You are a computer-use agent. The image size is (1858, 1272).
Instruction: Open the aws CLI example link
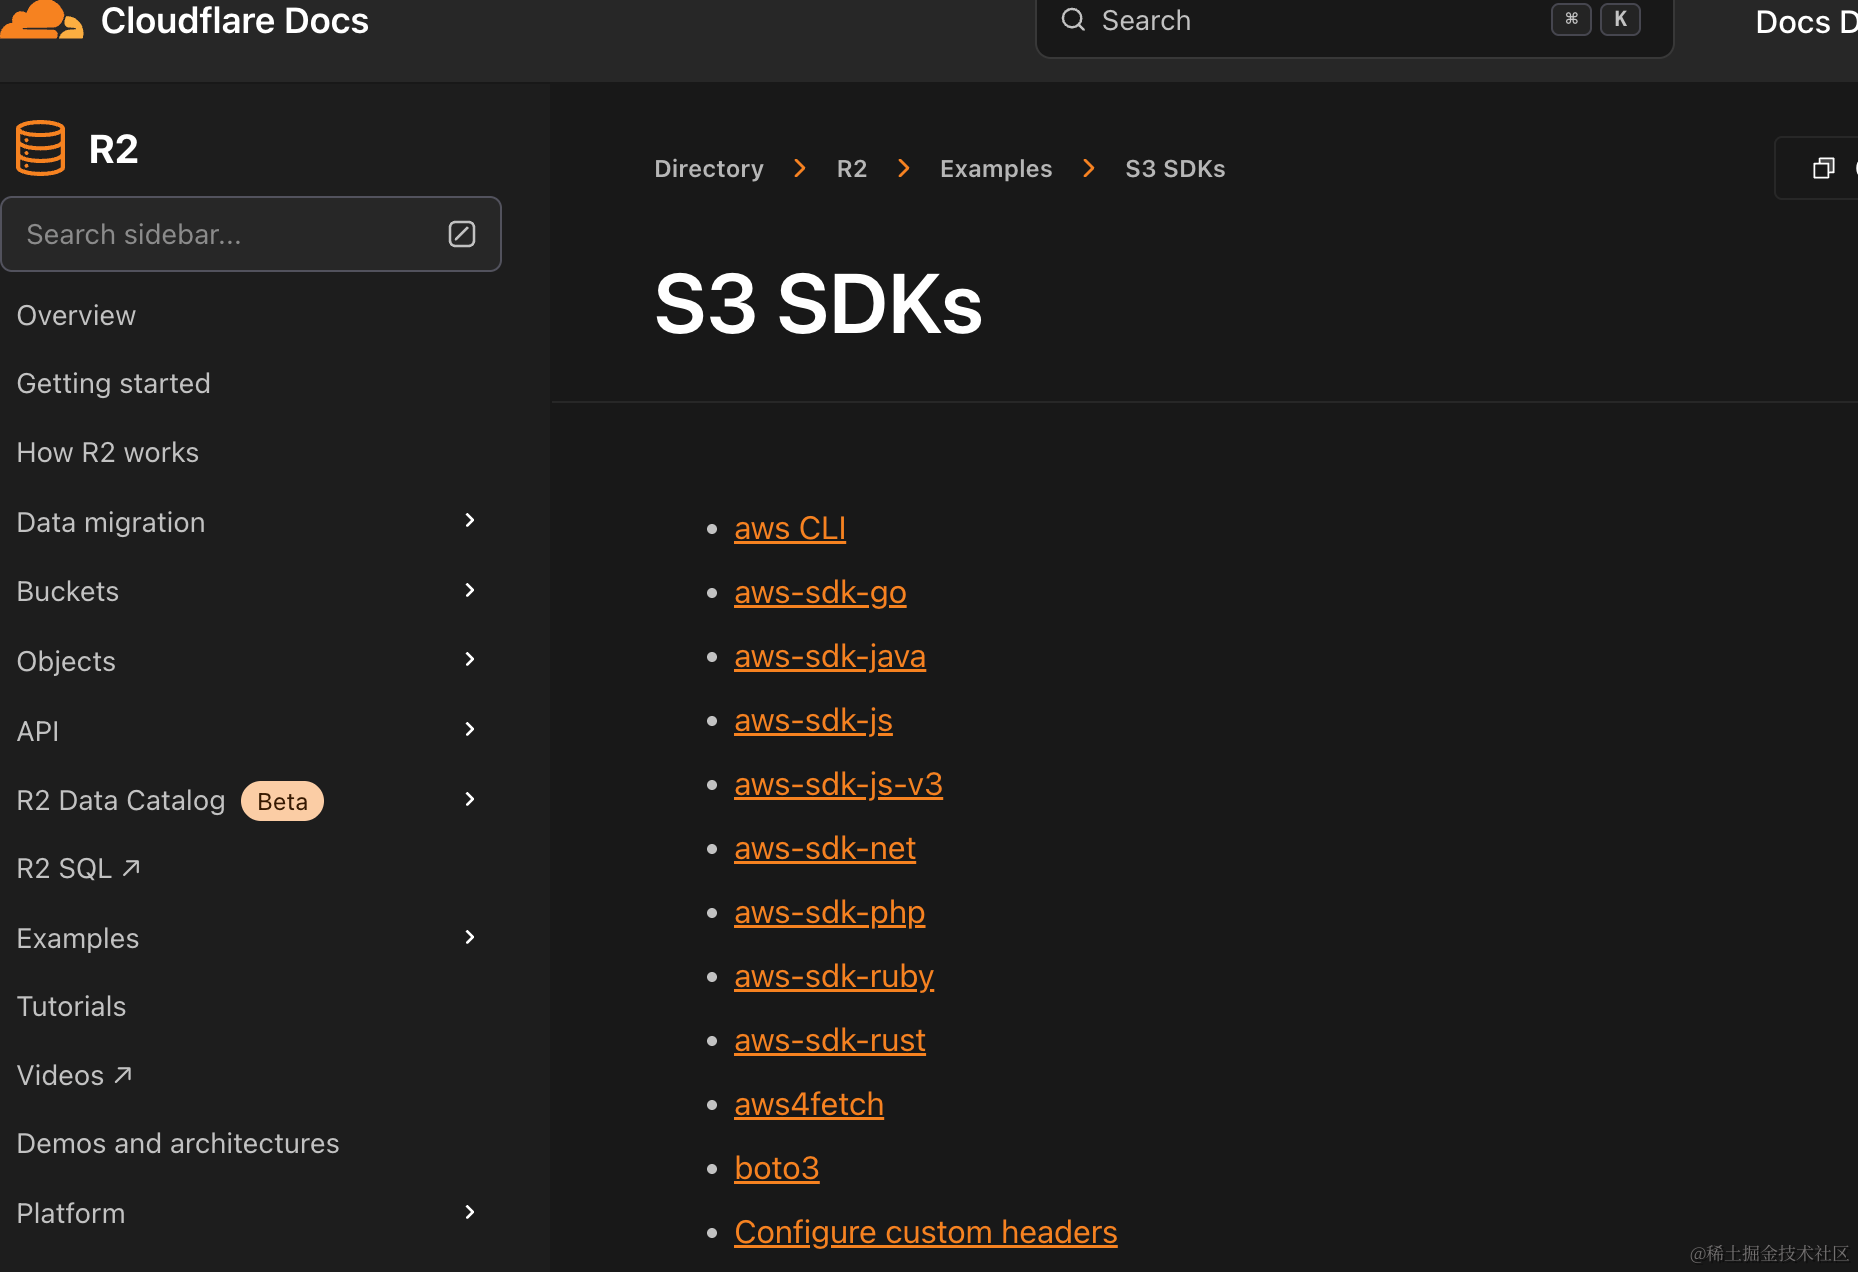point(790,528)
